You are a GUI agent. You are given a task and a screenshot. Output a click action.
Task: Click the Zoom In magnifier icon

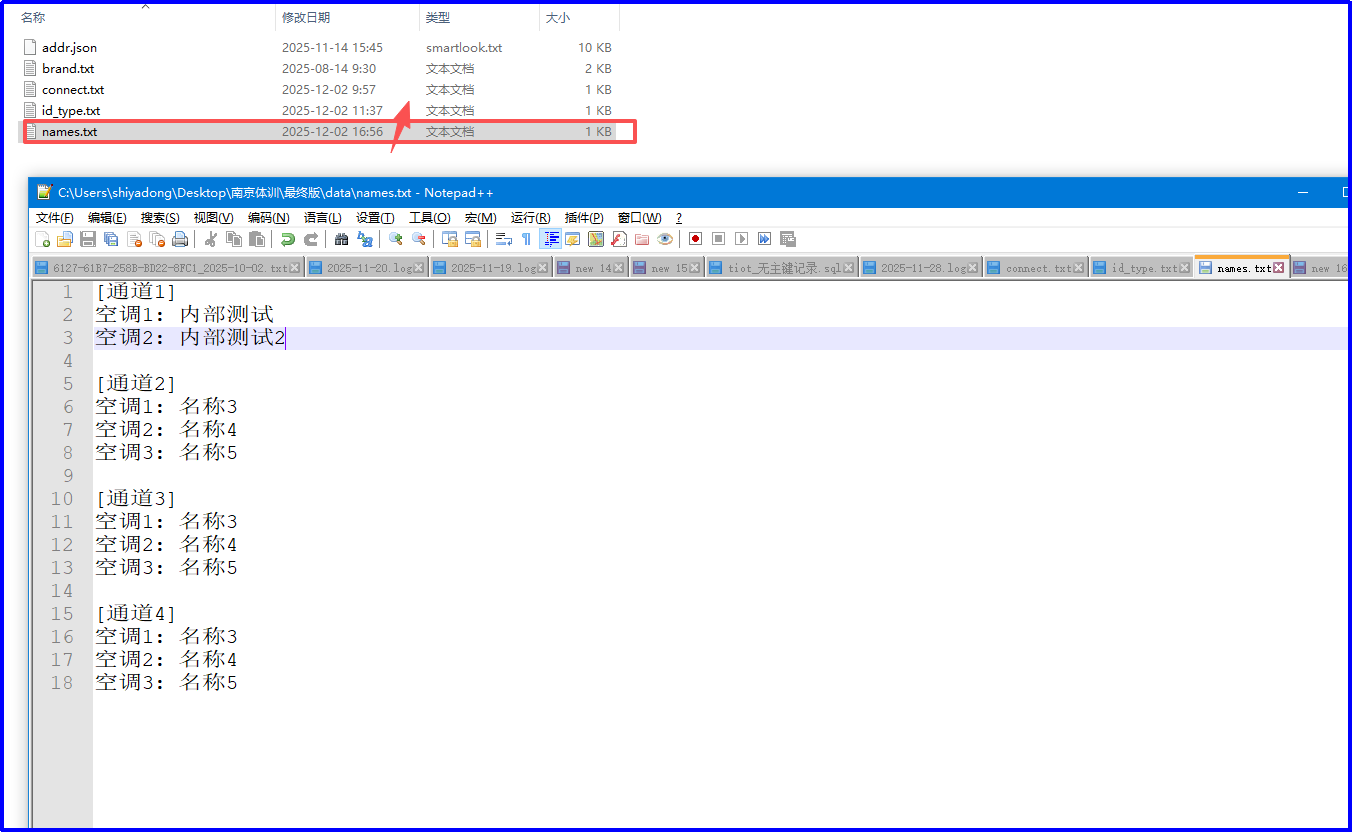pos(396,239)
